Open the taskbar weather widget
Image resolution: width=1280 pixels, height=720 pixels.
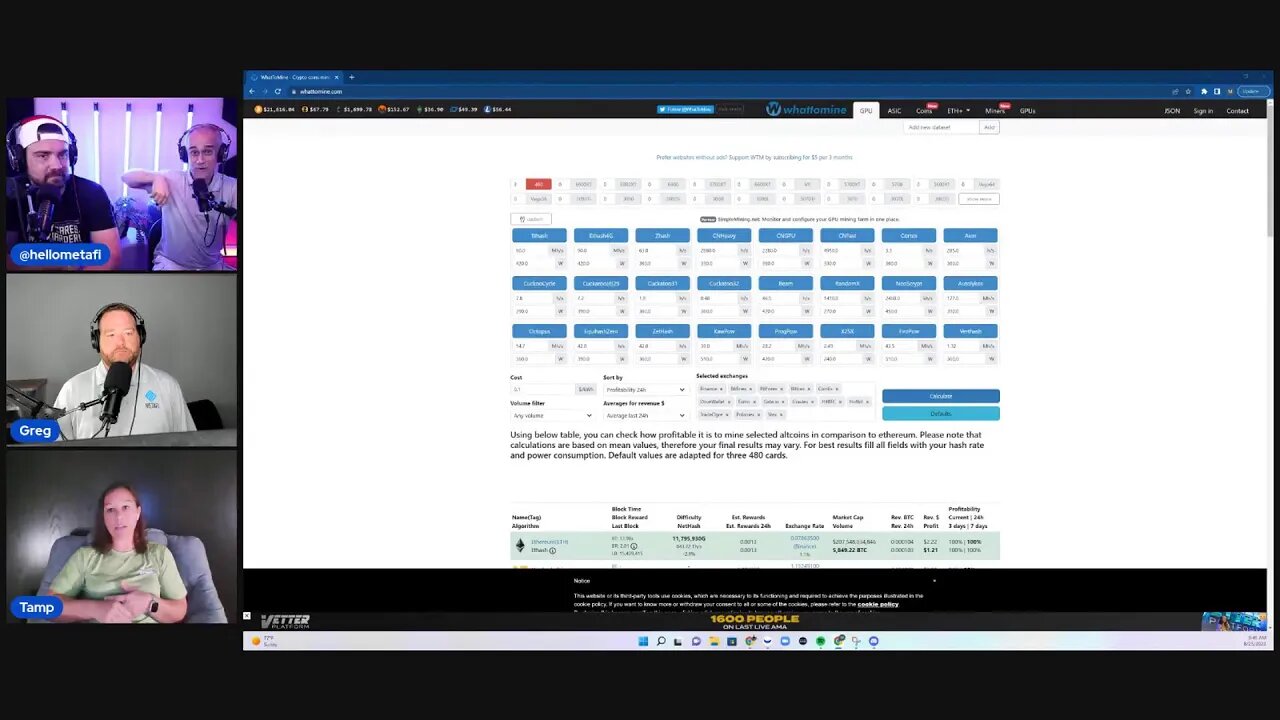(x=264, y=641)
